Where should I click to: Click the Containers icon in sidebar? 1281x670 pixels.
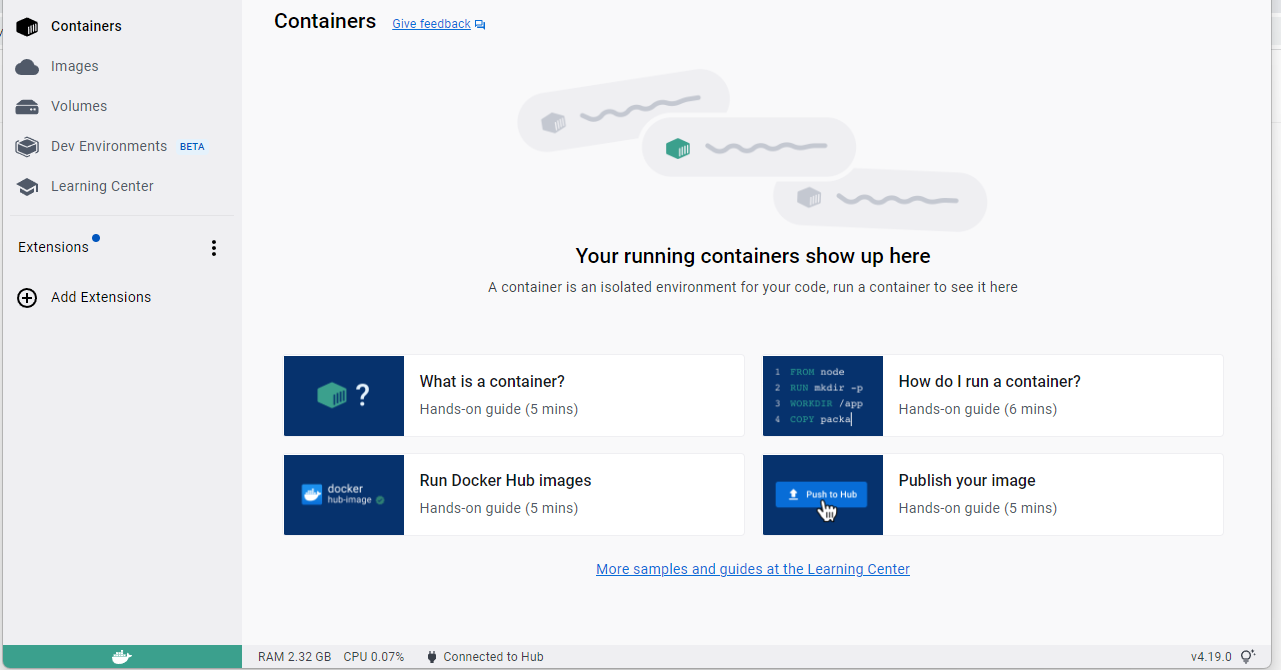click(x=27, y=26)
